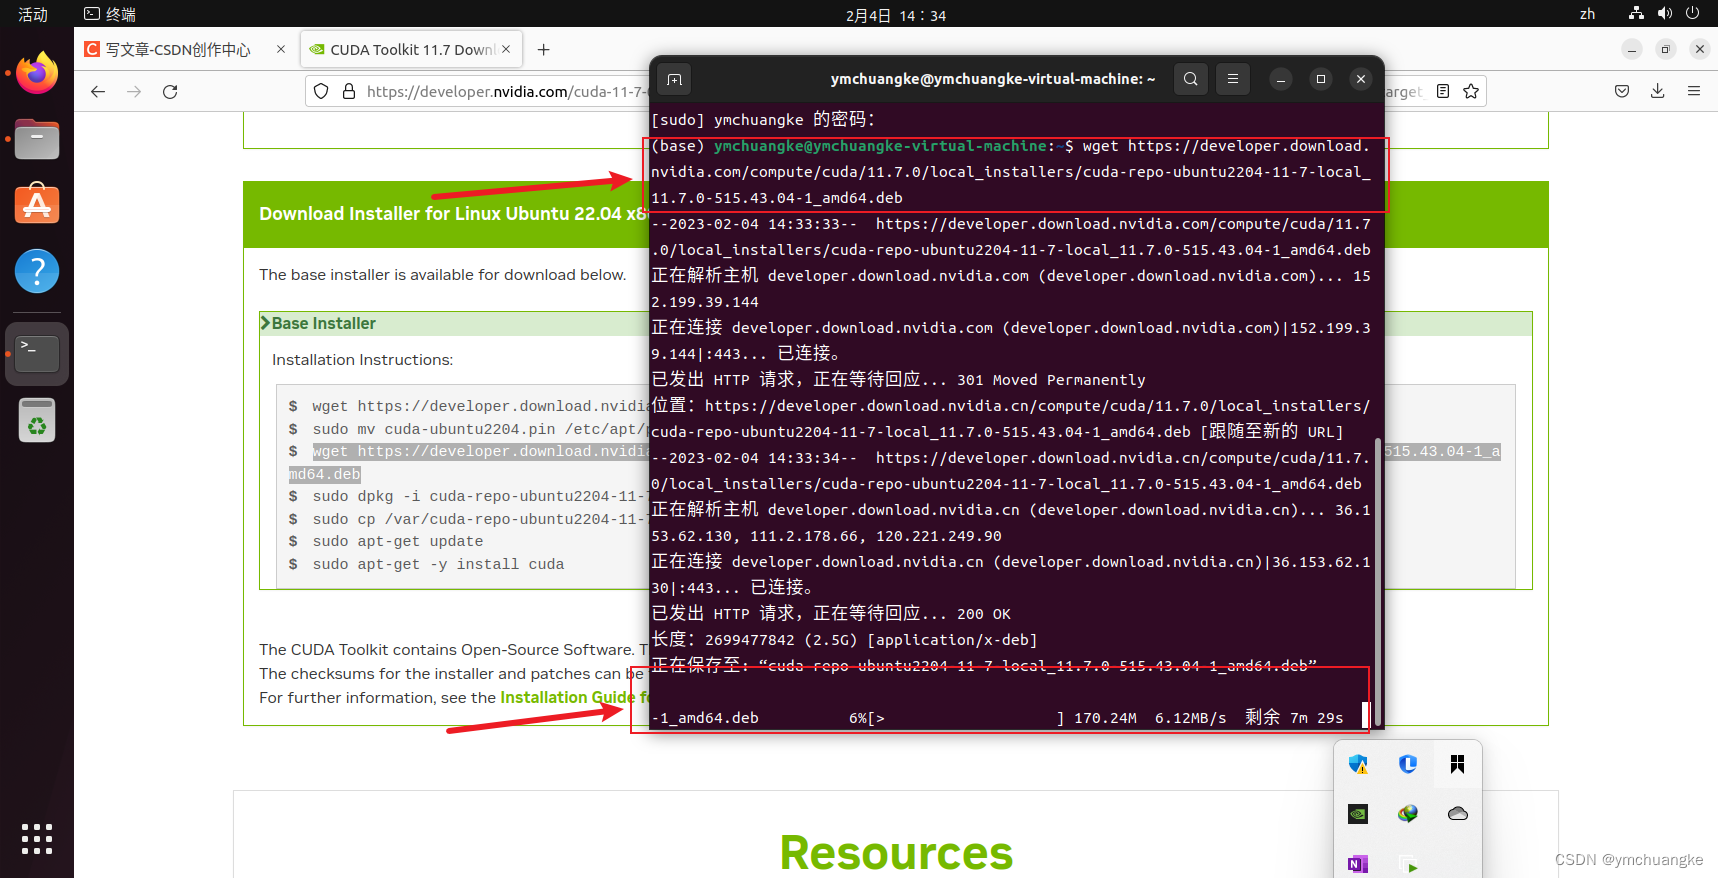
Task: Open the power menu in top bar
Action: coord(1692,13)
